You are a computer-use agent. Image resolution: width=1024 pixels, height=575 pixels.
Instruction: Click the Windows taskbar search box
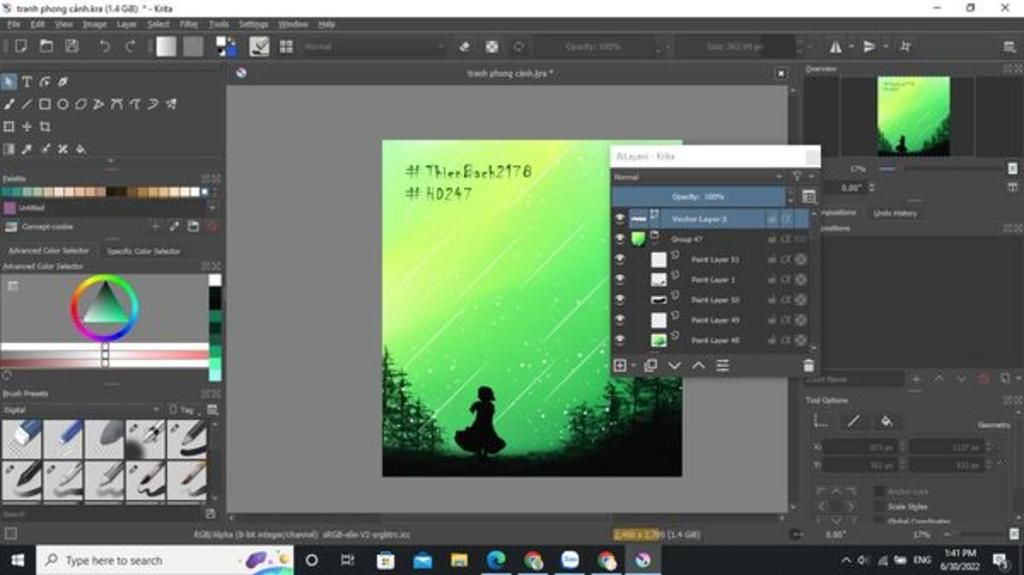165,561
